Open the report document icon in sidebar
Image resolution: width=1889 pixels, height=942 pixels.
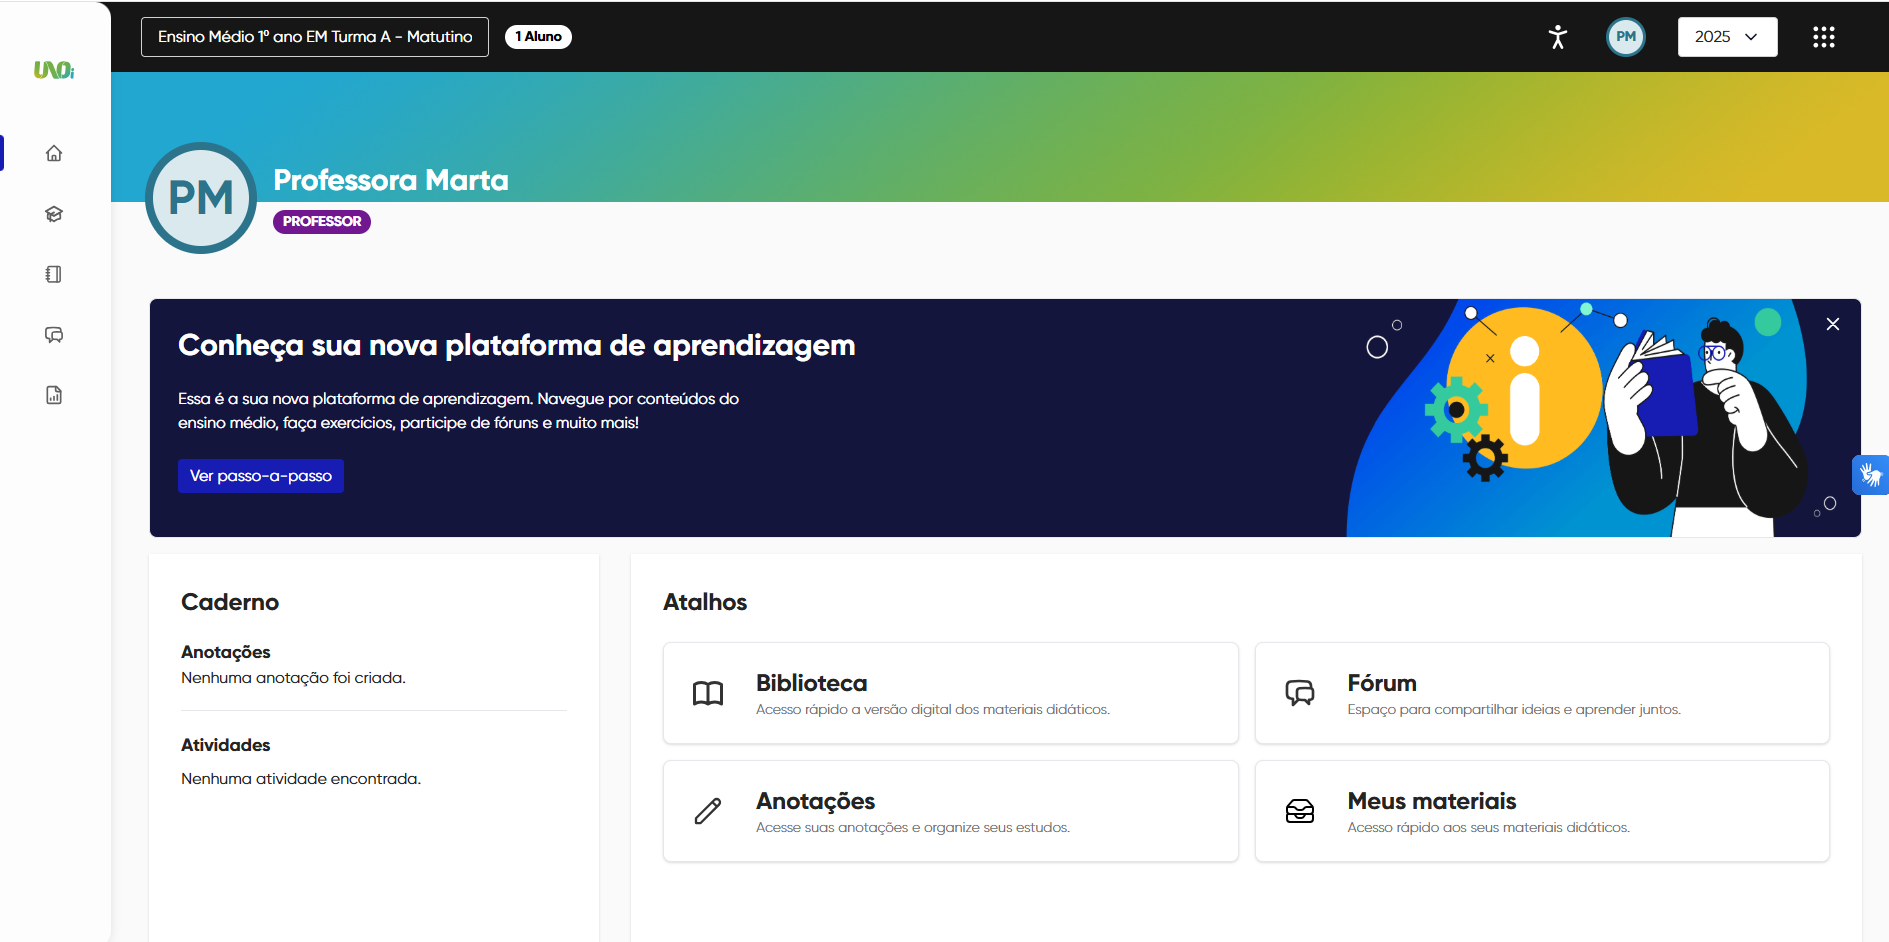[54, 395]
